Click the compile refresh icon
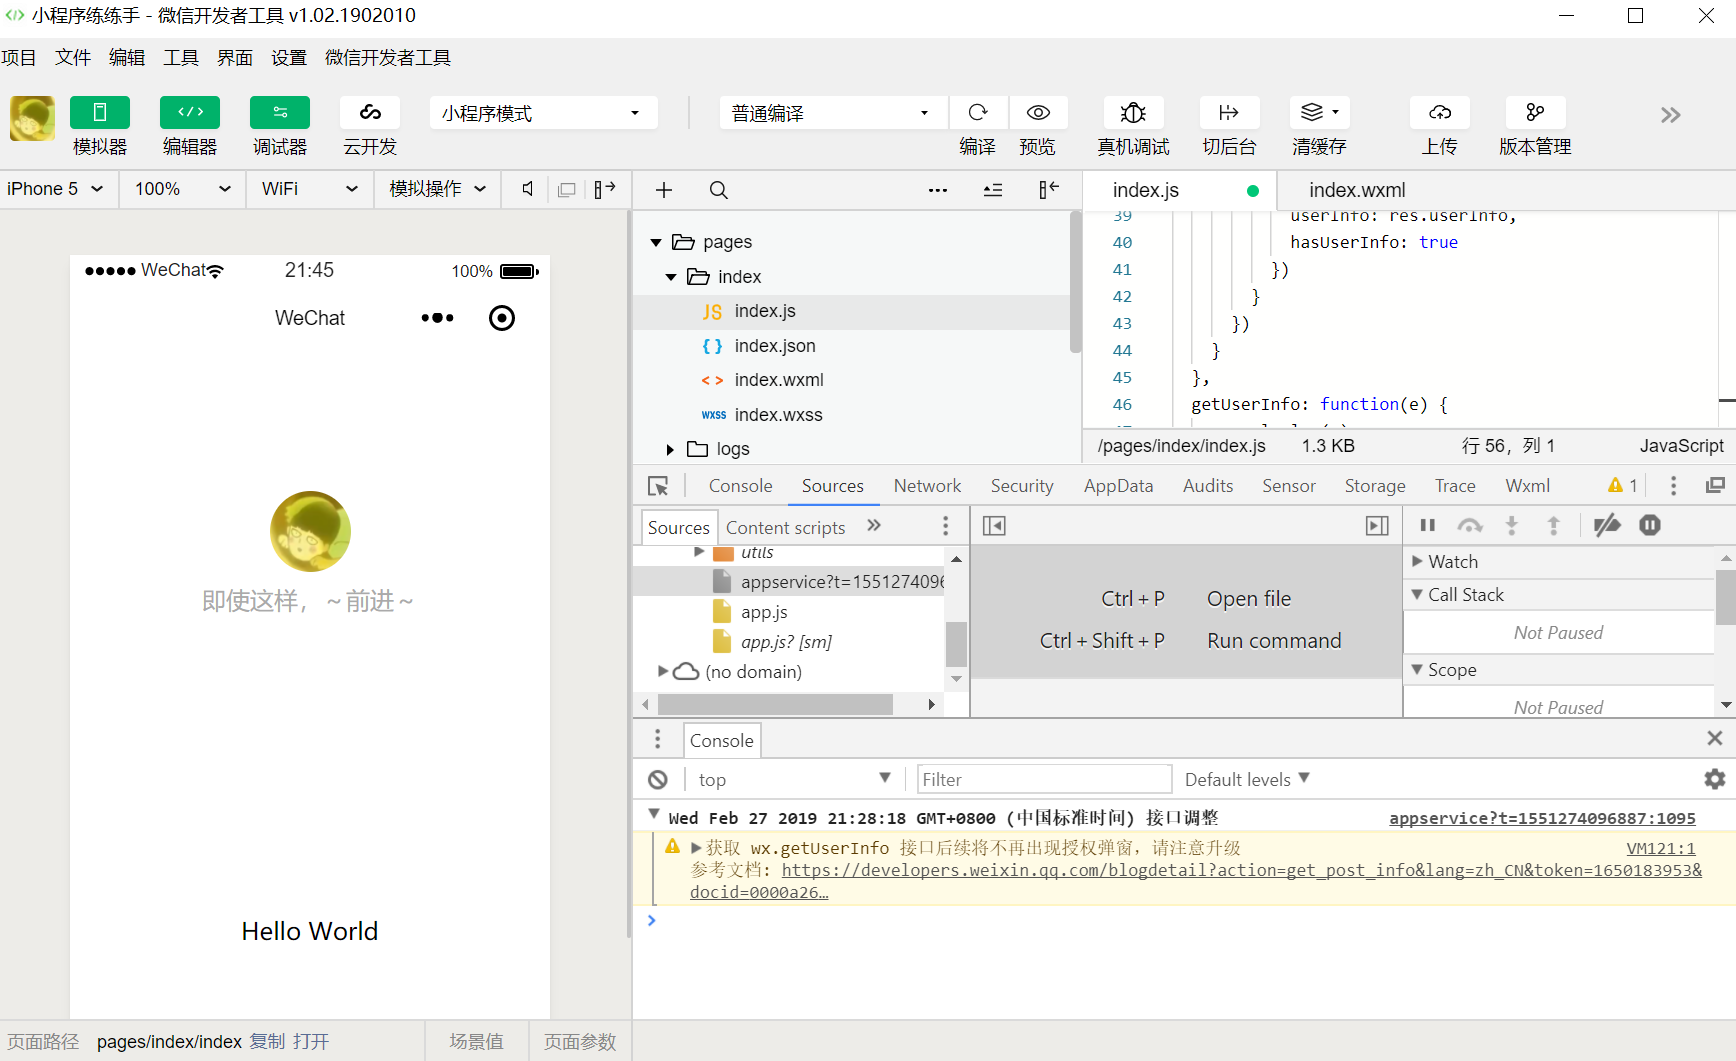Image resolution: width=1736 pixels, height=1061 pixels. (978, 113)
